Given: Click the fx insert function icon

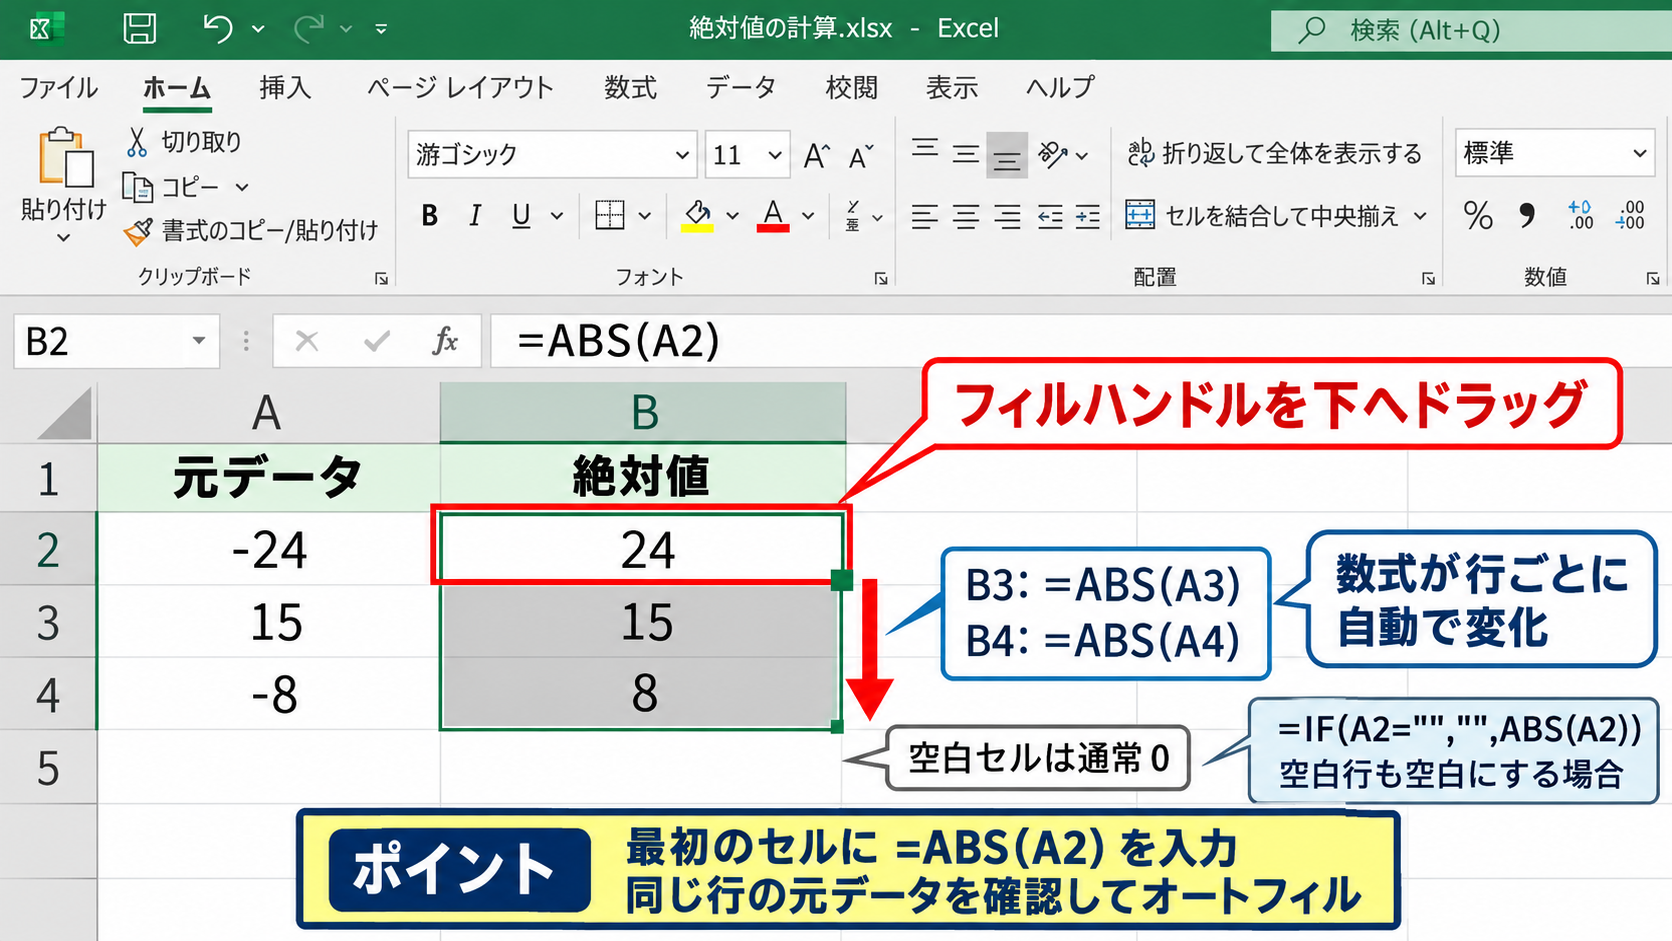Looking at the screenshot, I should (x=445, y=341).
